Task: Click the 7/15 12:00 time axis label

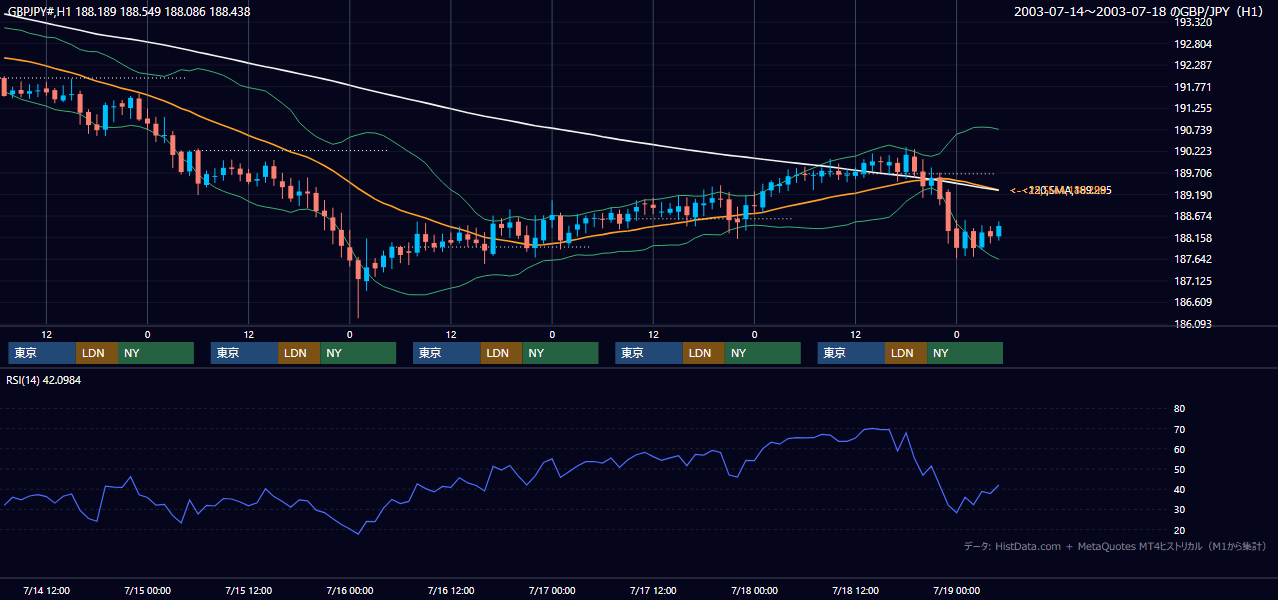Action: pyautogui.click(x=248, y=590)
